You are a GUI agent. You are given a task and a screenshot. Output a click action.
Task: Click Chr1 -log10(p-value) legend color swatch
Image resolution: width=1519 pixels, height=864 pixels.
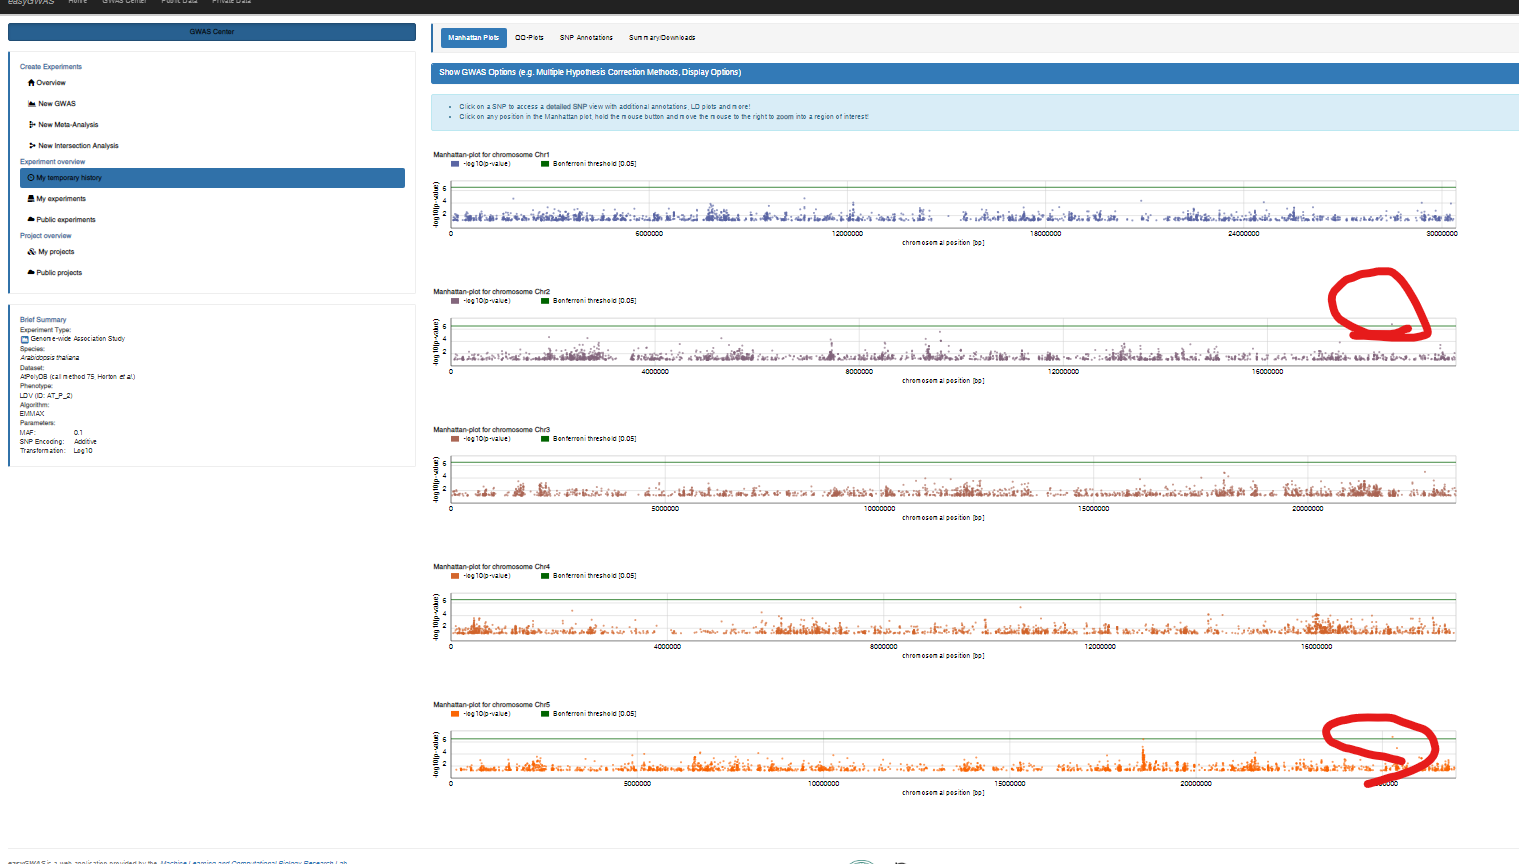455,164
